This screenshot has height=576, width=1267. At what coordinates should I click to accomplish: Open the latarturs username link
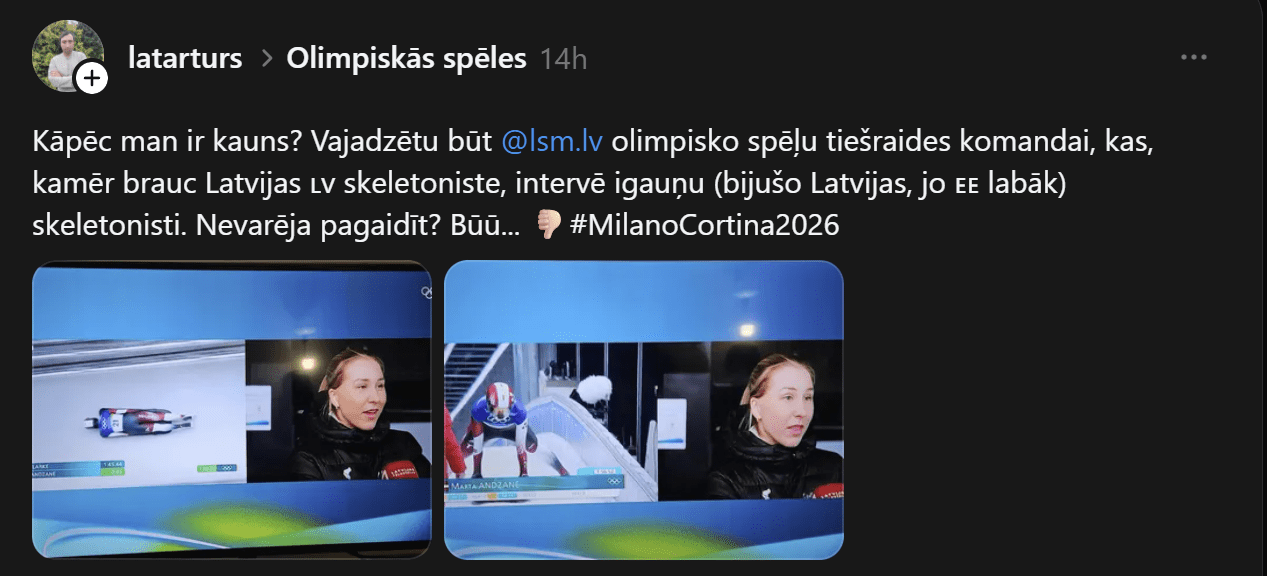point(185,59)
